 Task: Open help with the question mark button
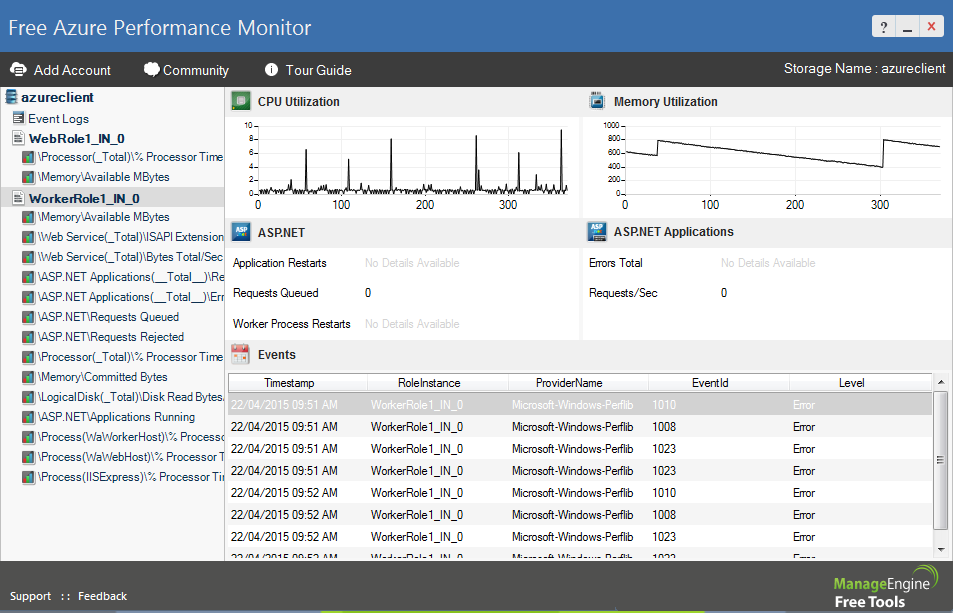click(x=883, y=27)
